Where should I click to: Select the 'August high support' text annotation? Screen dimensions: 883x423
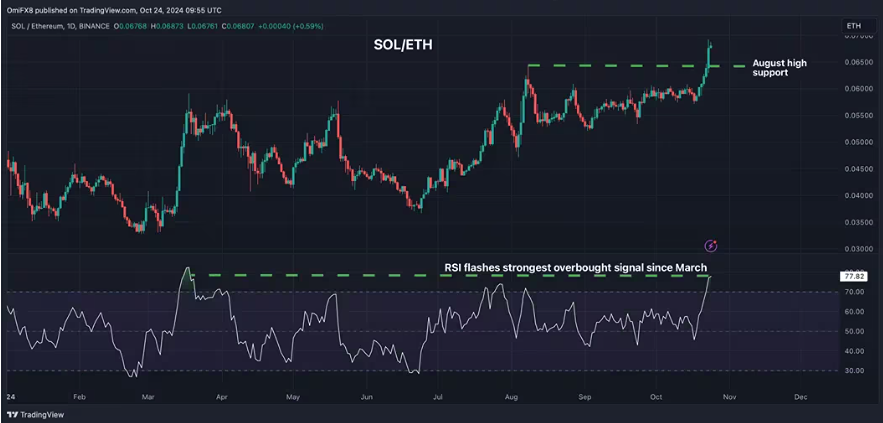point(779,68)
